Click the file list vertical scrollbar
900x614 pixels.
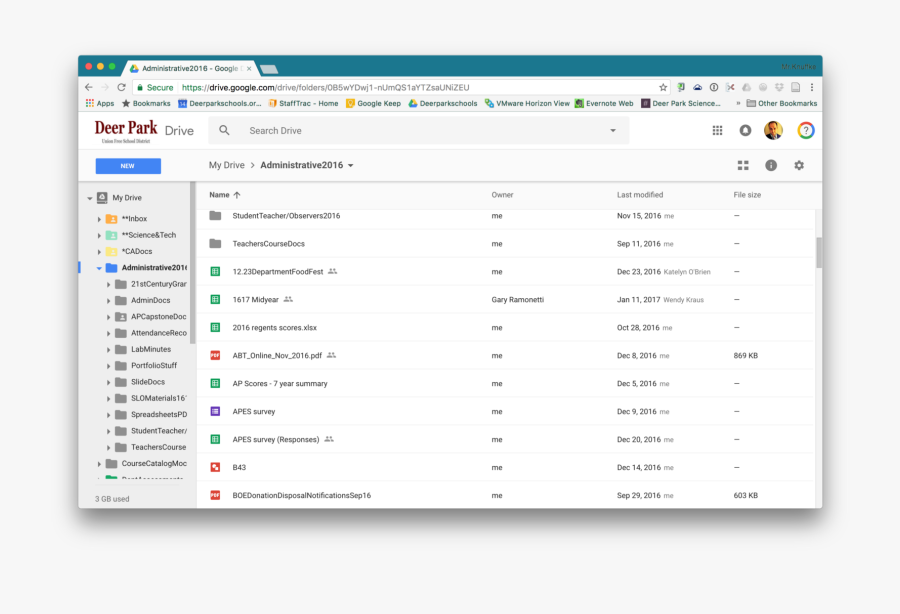[x=819, y=252]
